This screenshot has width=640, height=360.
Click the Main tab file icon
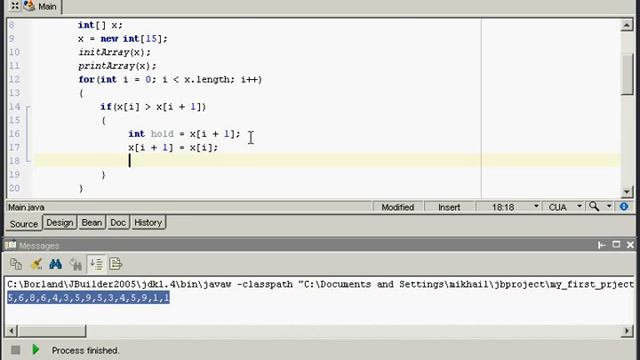click(29, 6)
